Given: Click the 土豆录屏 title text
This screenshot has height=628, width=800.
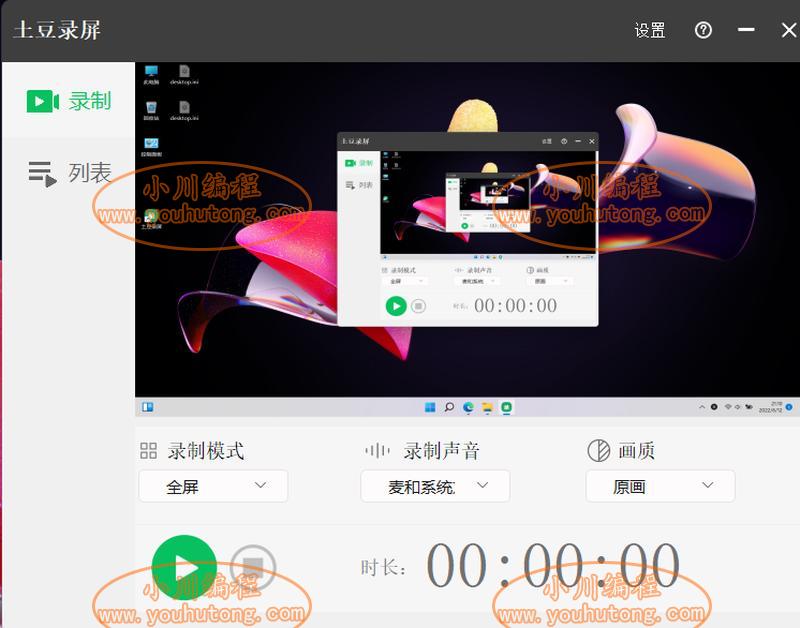Looking at the screenshot, I should [x=57, y=30].
